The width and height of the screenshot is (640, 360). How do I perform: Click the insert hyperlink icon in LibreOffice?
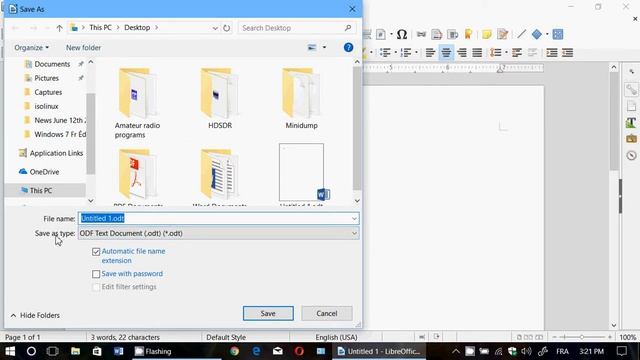coord(421,34)
